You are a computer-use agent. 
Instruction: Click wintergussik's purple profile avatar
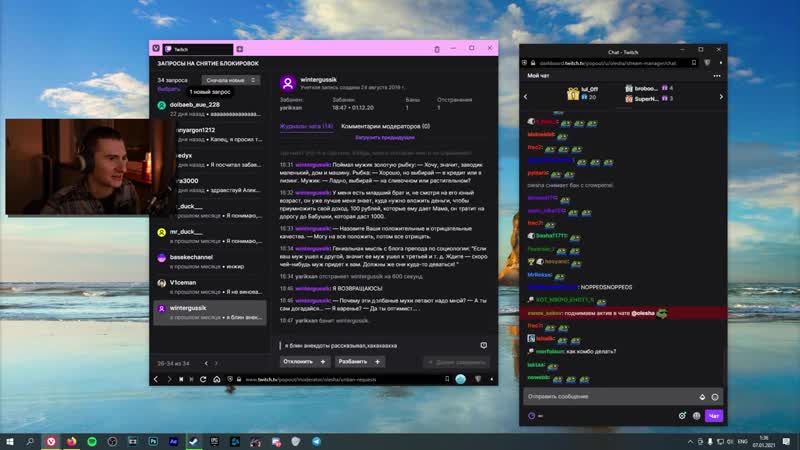pyautogui.click(x=288, y=83)
